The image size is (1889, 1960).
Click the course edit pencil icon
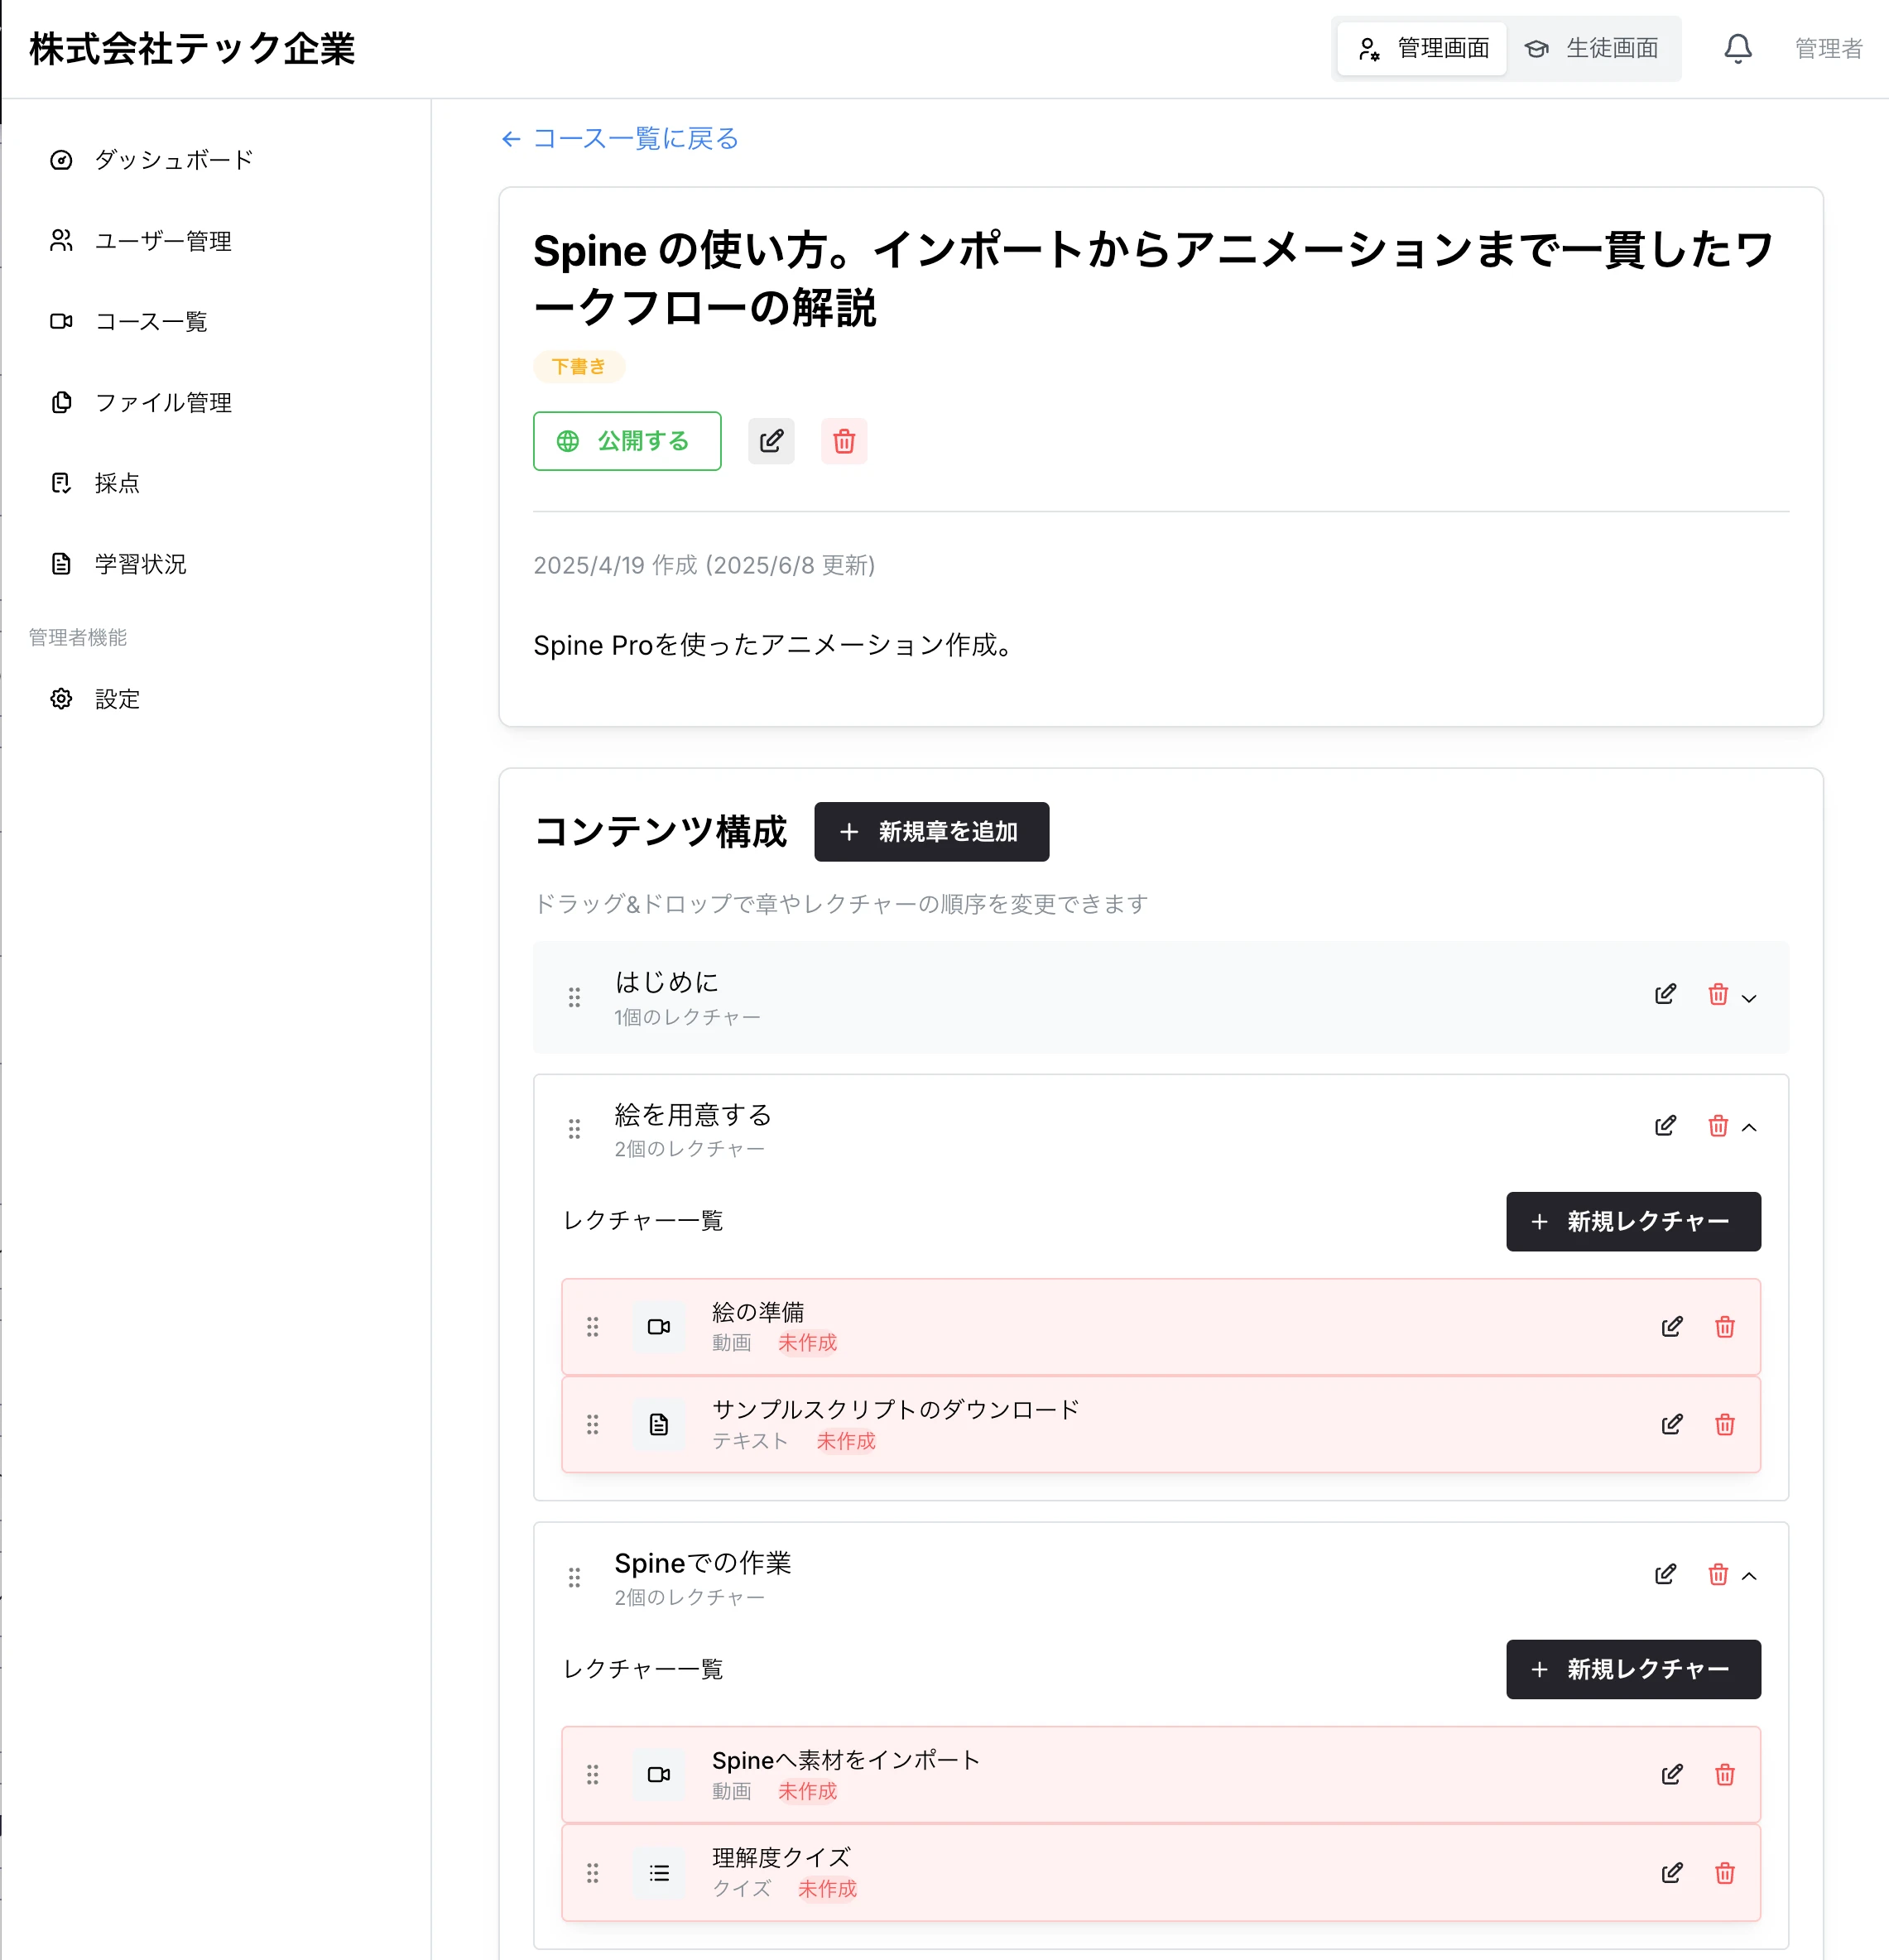[771, 441]
